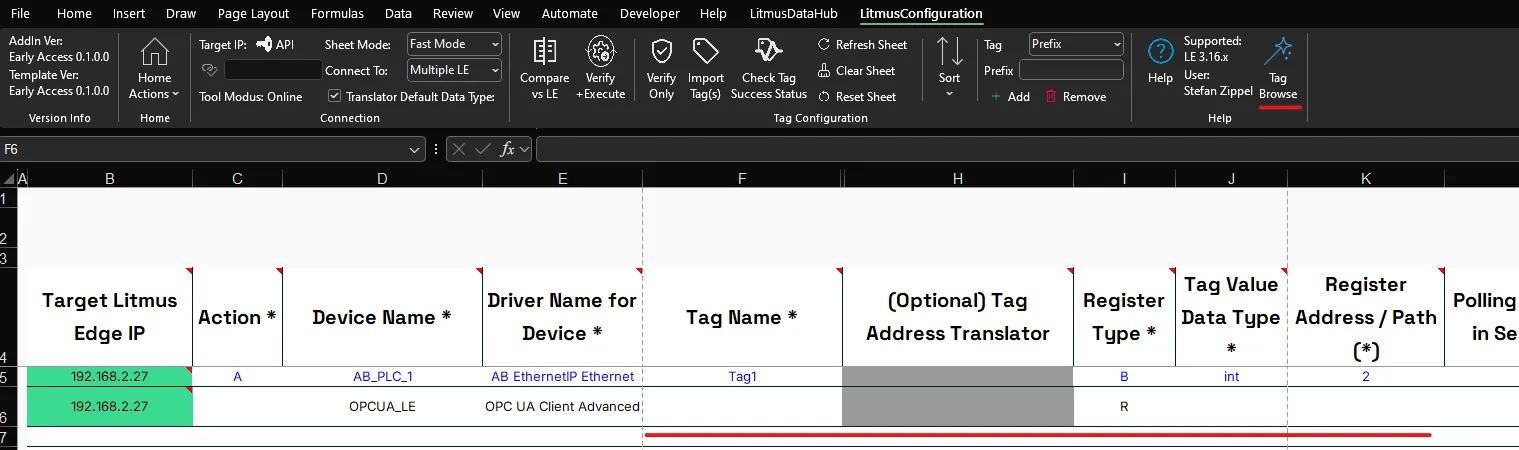This screenshot has height=450, width=1519.
Task: Select the OPCUA_LE cell
Action: coord(382,407)
